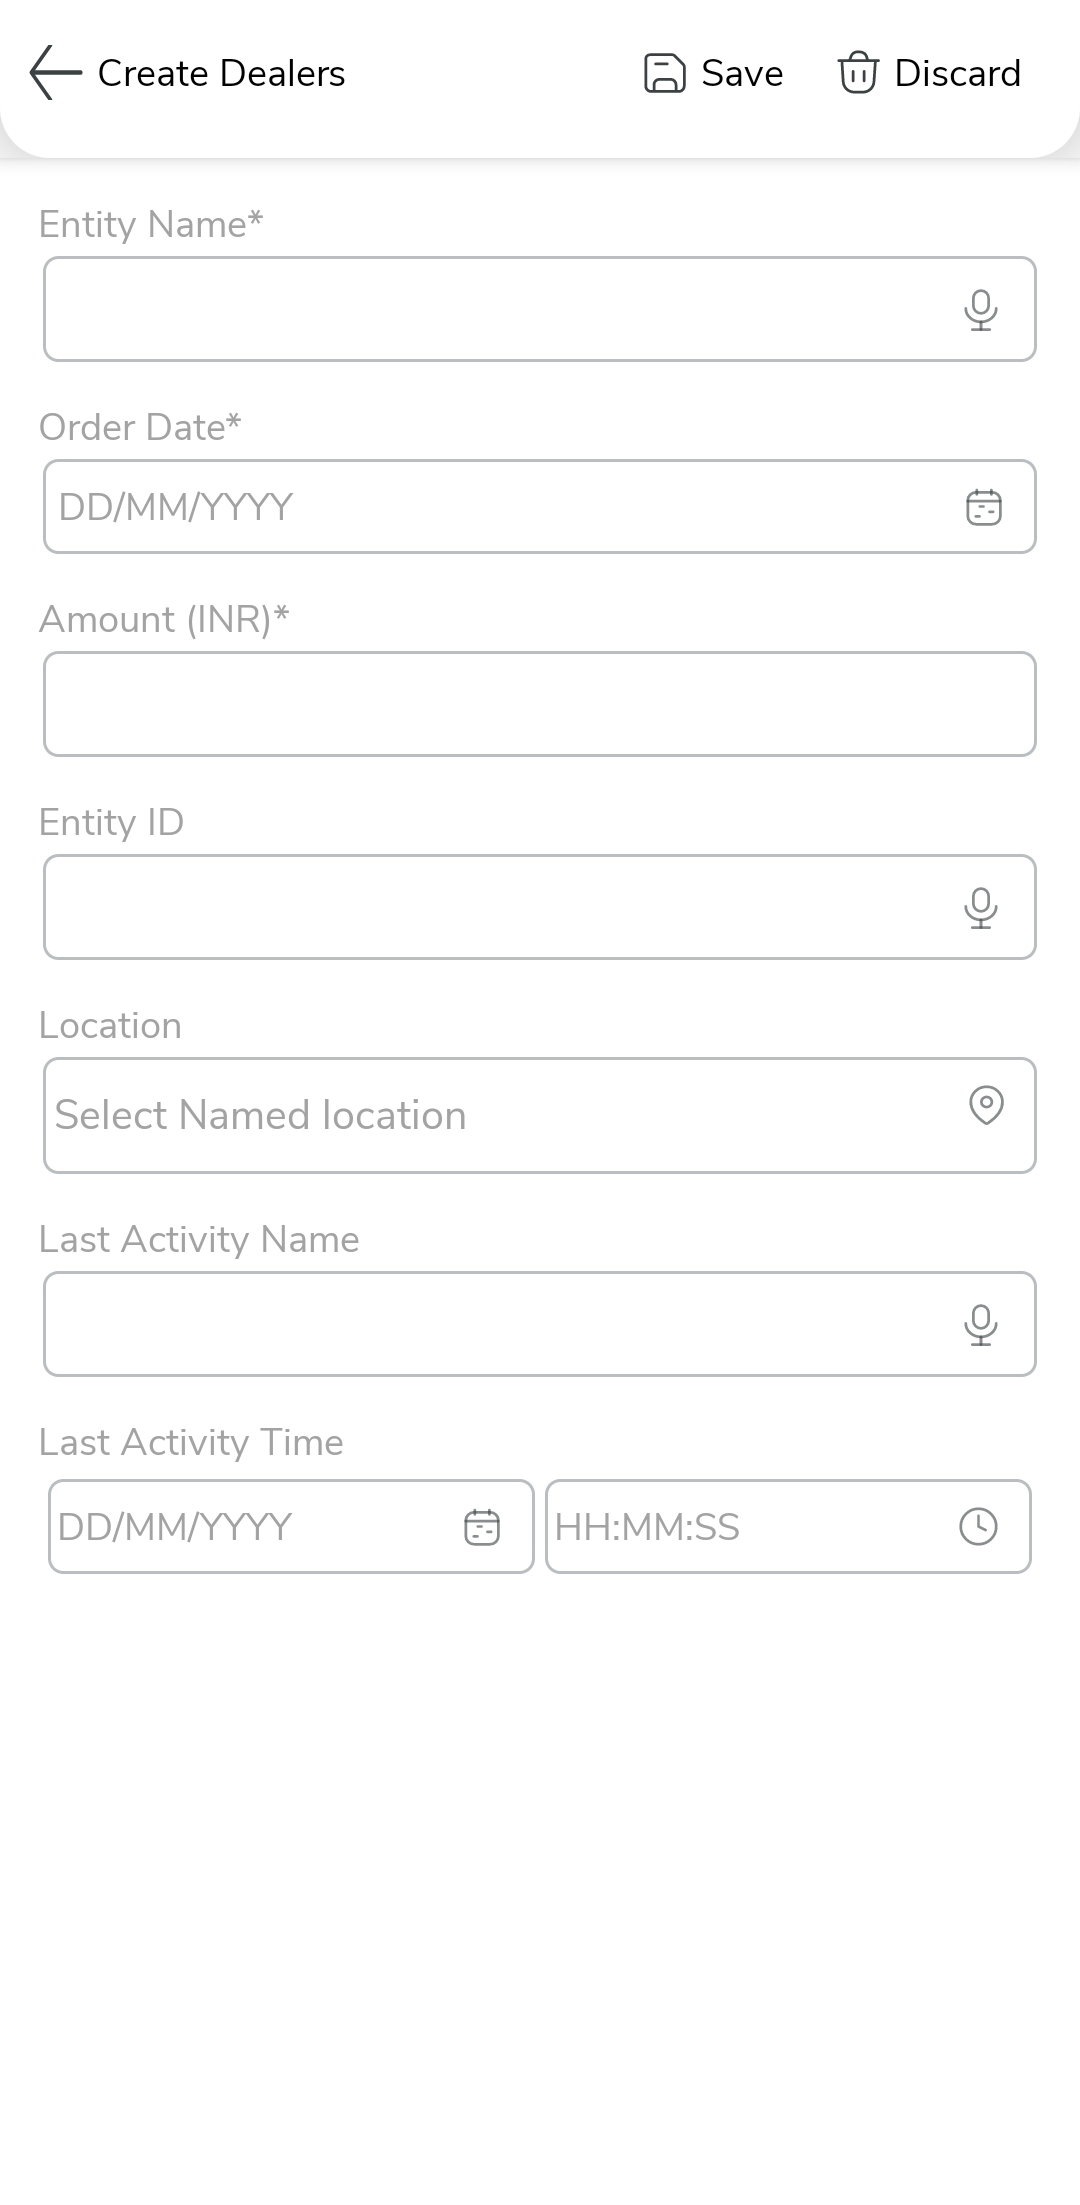1080x2205 pixels.
Task: Focus the Entity Name text field
Action: pyautogui.click(x=490, y=310)
